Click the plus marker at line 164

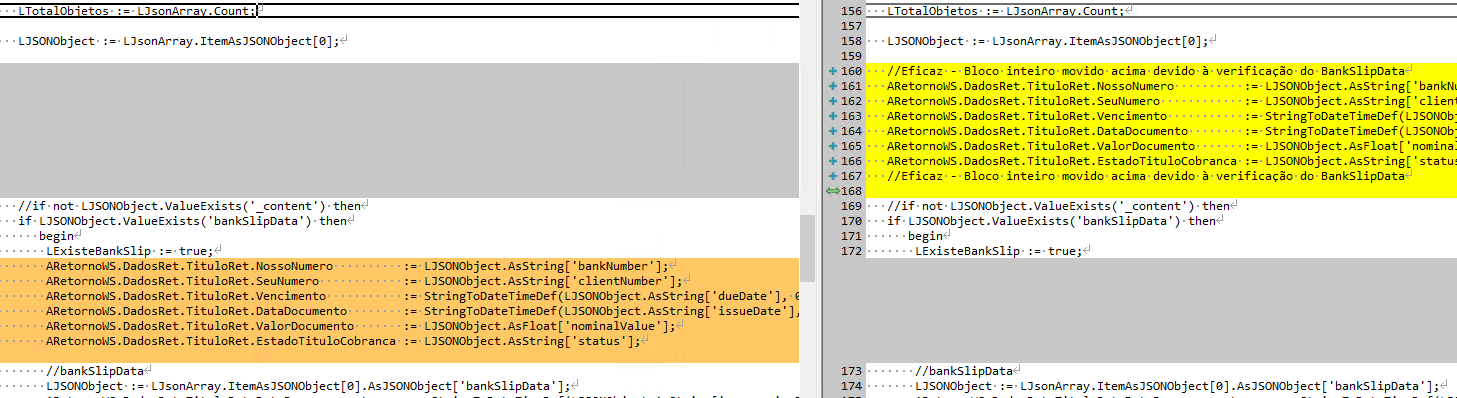pyautogui.click(x=832, y=131)
